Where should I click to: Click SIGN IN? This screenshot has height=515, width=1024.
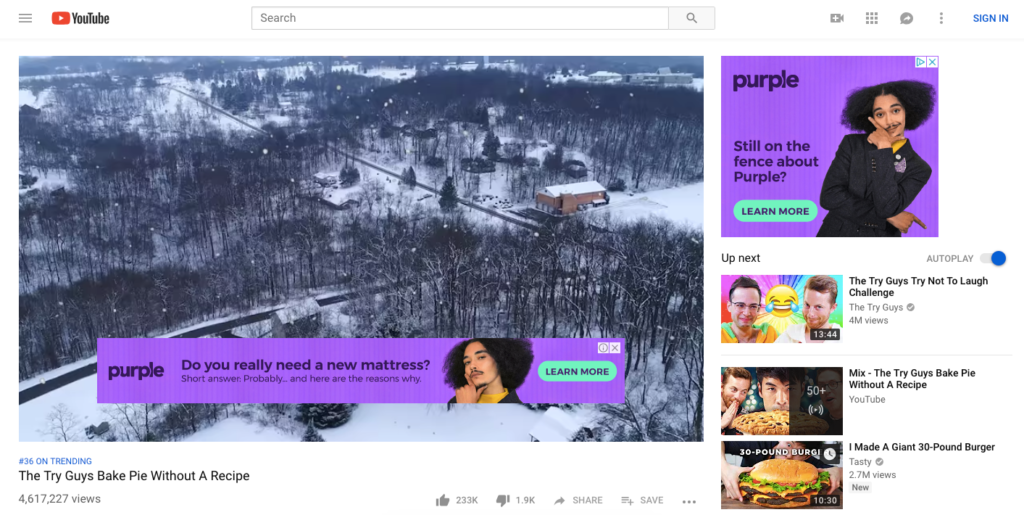(x=991, y=18)
